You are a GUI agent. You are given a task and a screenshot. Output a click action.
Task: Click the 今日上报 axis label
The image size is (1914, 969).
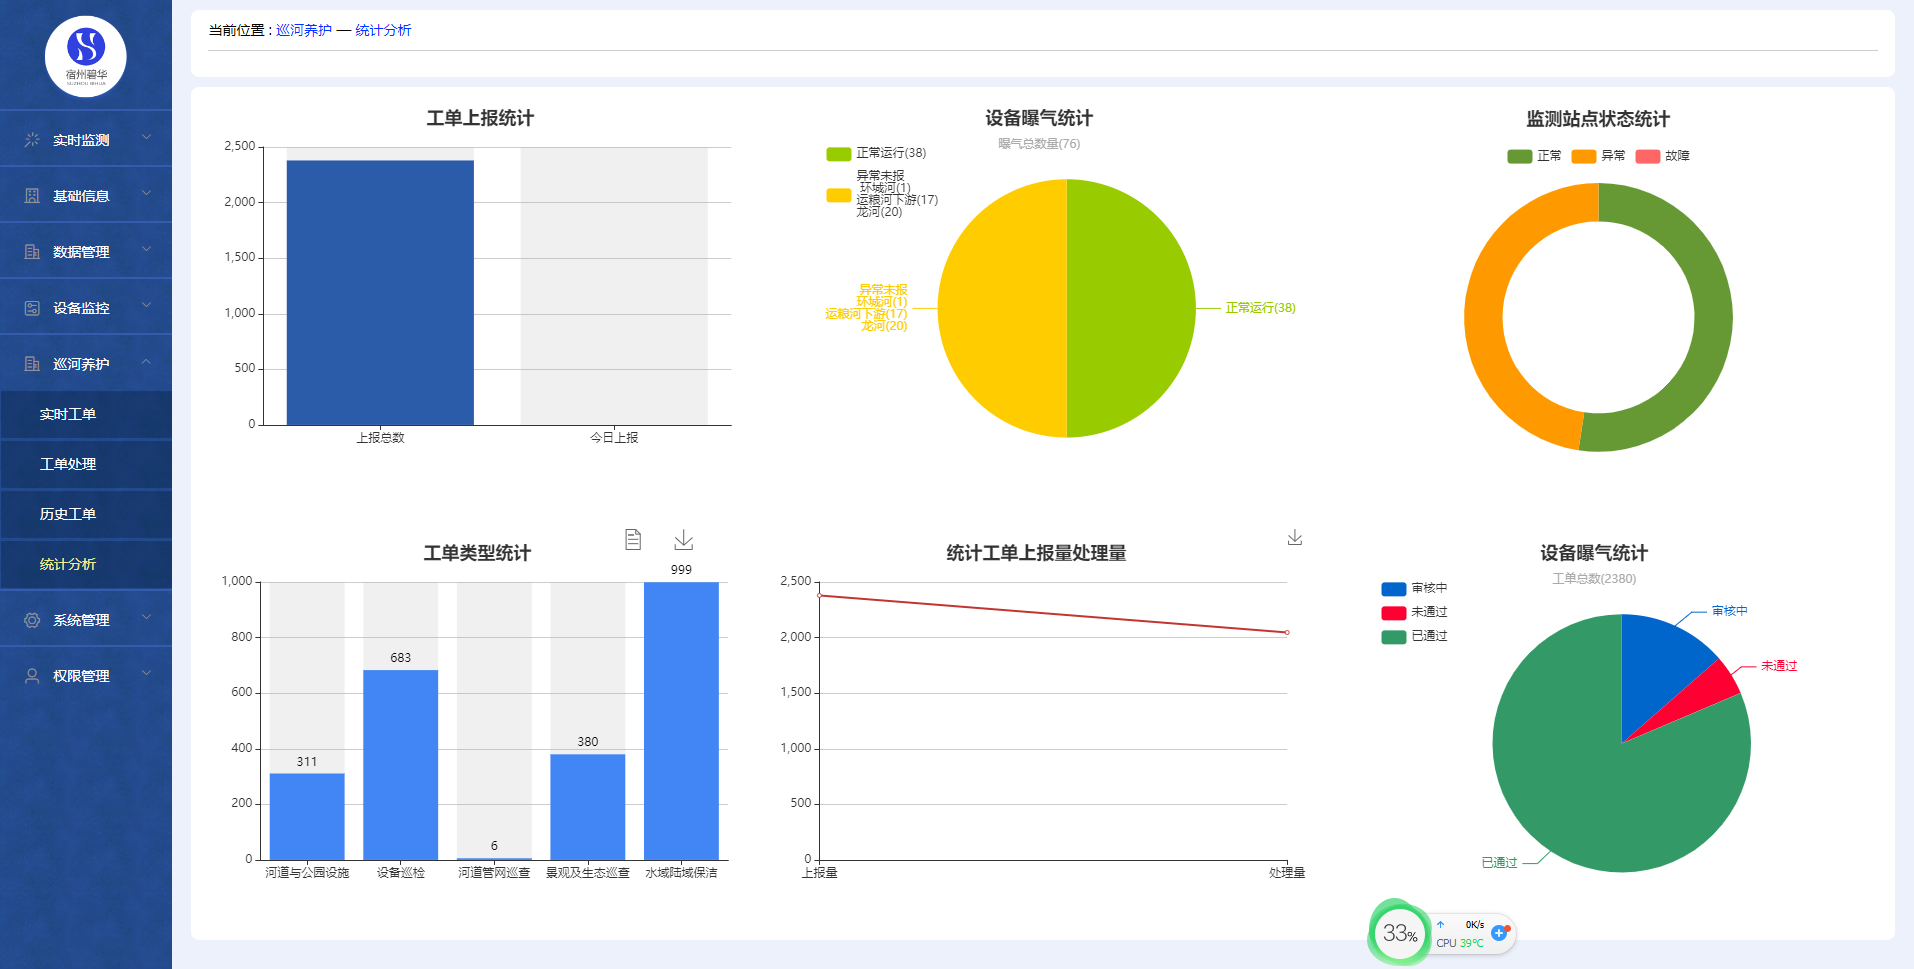(x=614, y=437)
